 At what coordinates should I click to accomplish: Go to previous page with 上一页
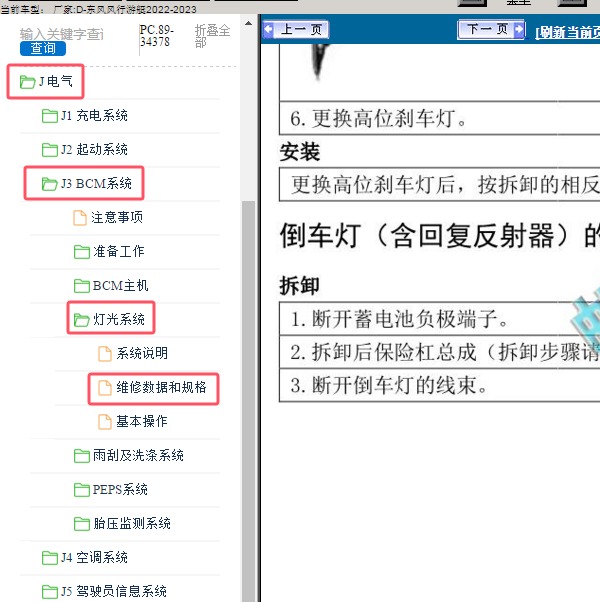coord(295,30)
